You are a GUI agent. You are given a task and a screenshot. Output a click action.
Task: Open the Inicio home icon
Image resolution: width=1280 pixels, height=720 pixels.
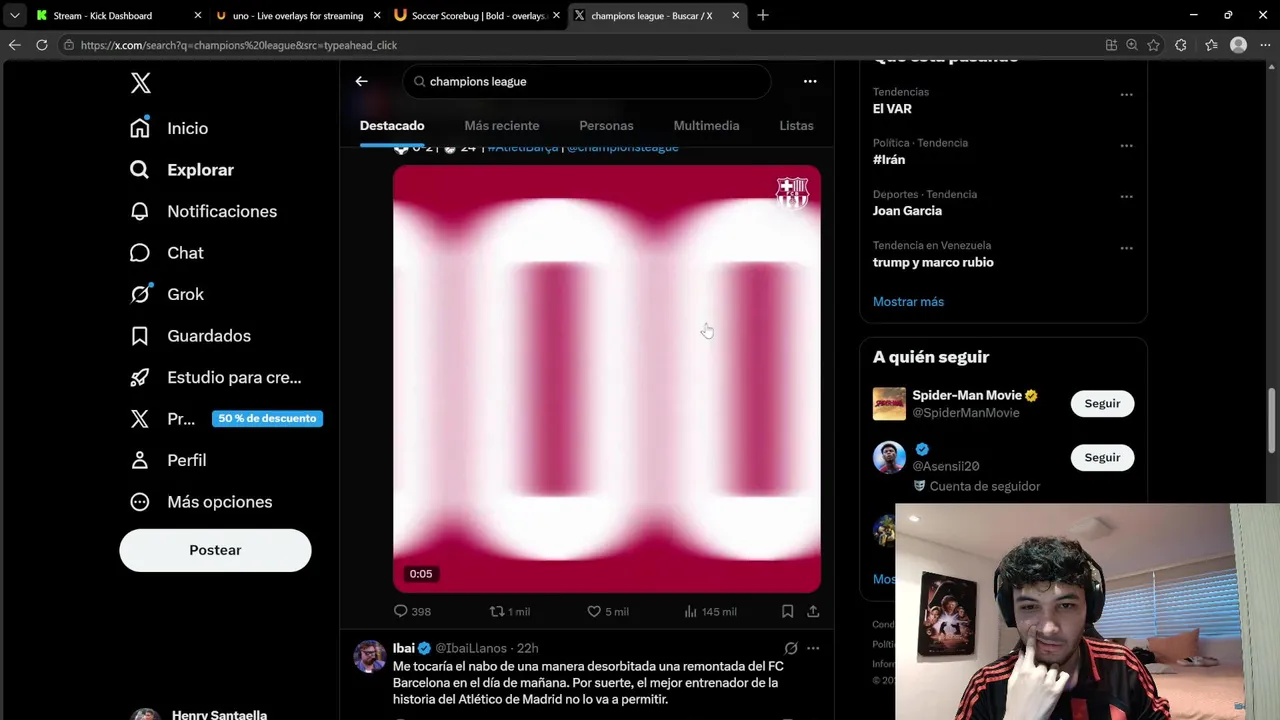click(140, 128)
